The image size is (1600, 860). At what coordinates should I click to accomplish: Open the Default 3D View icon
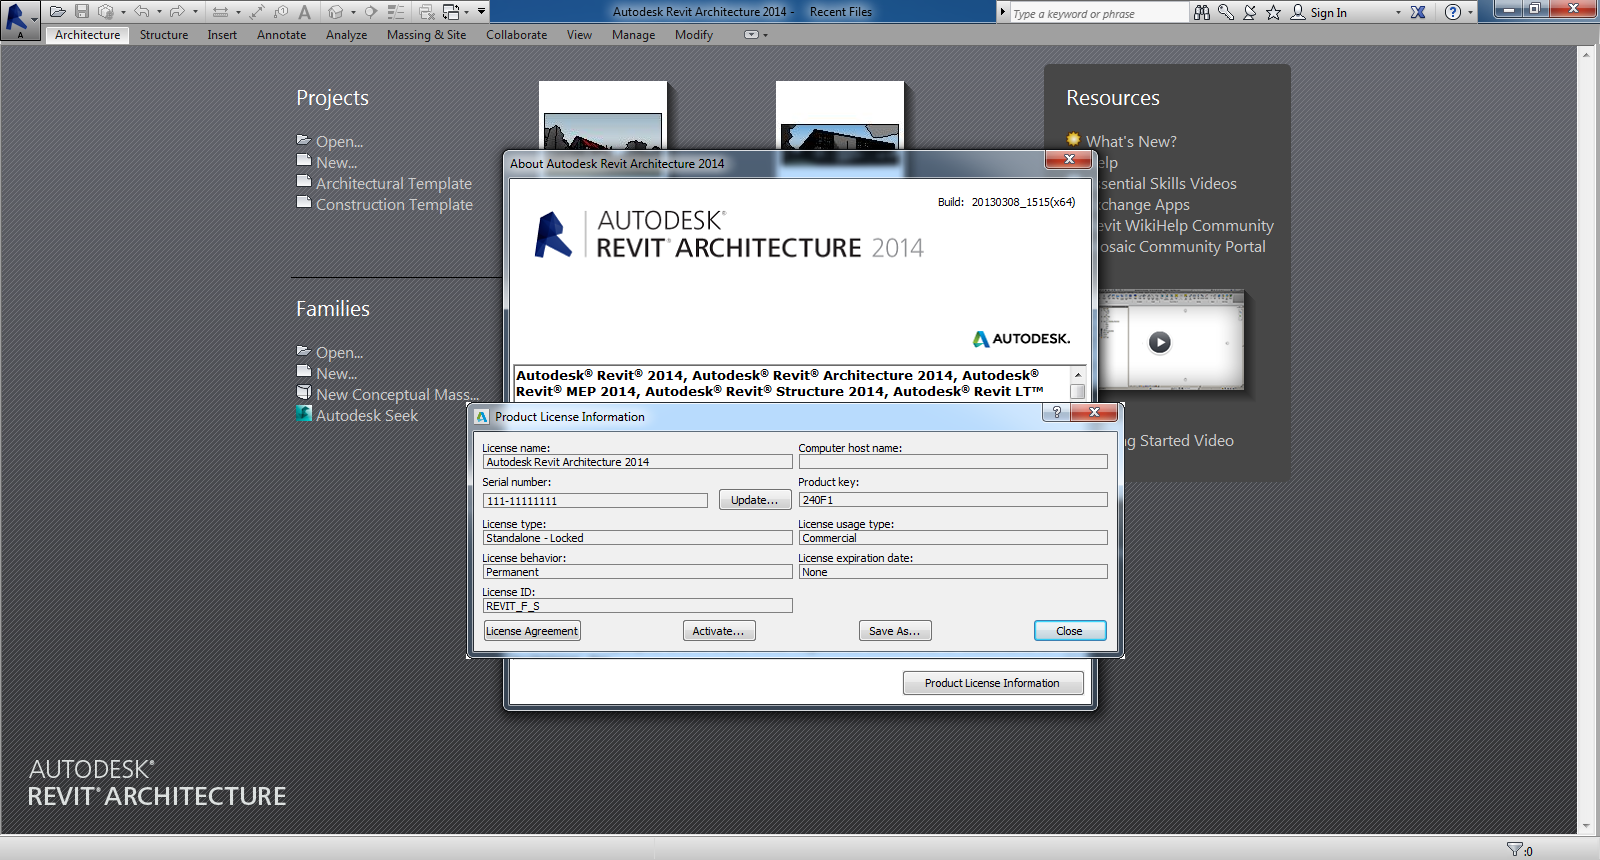[x=336, y=12]
